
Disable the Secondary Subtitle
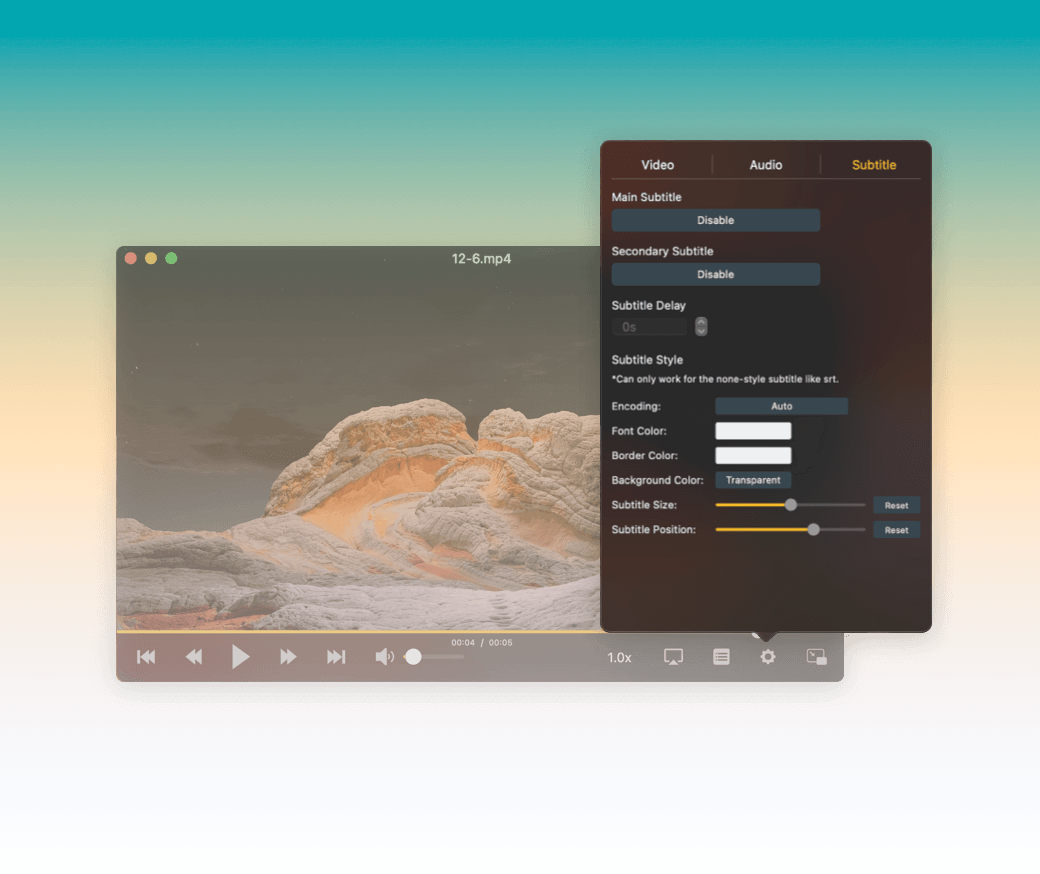tap(715, 274)
